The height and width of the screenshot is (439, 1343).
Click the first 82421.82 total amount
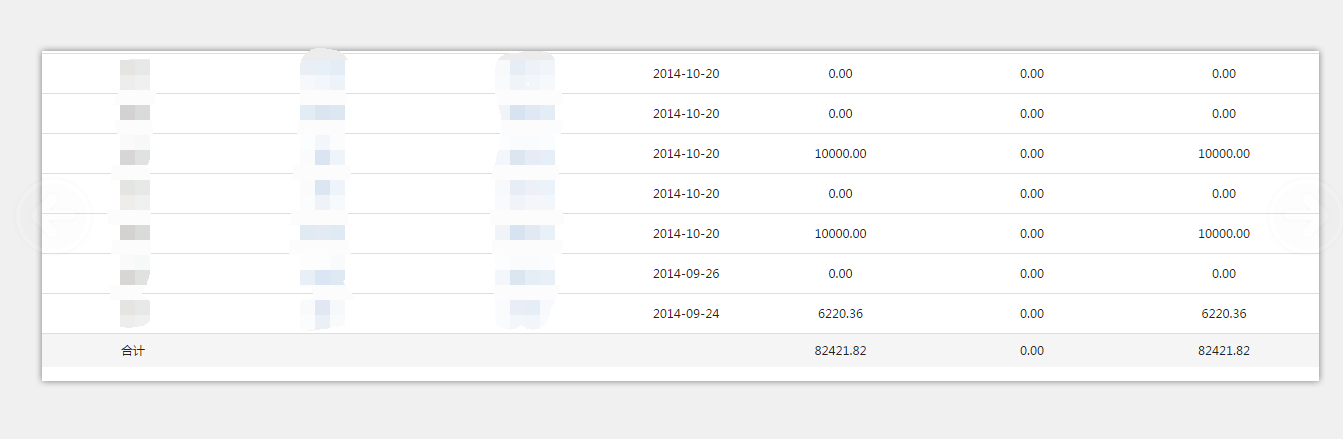(840, 351)
